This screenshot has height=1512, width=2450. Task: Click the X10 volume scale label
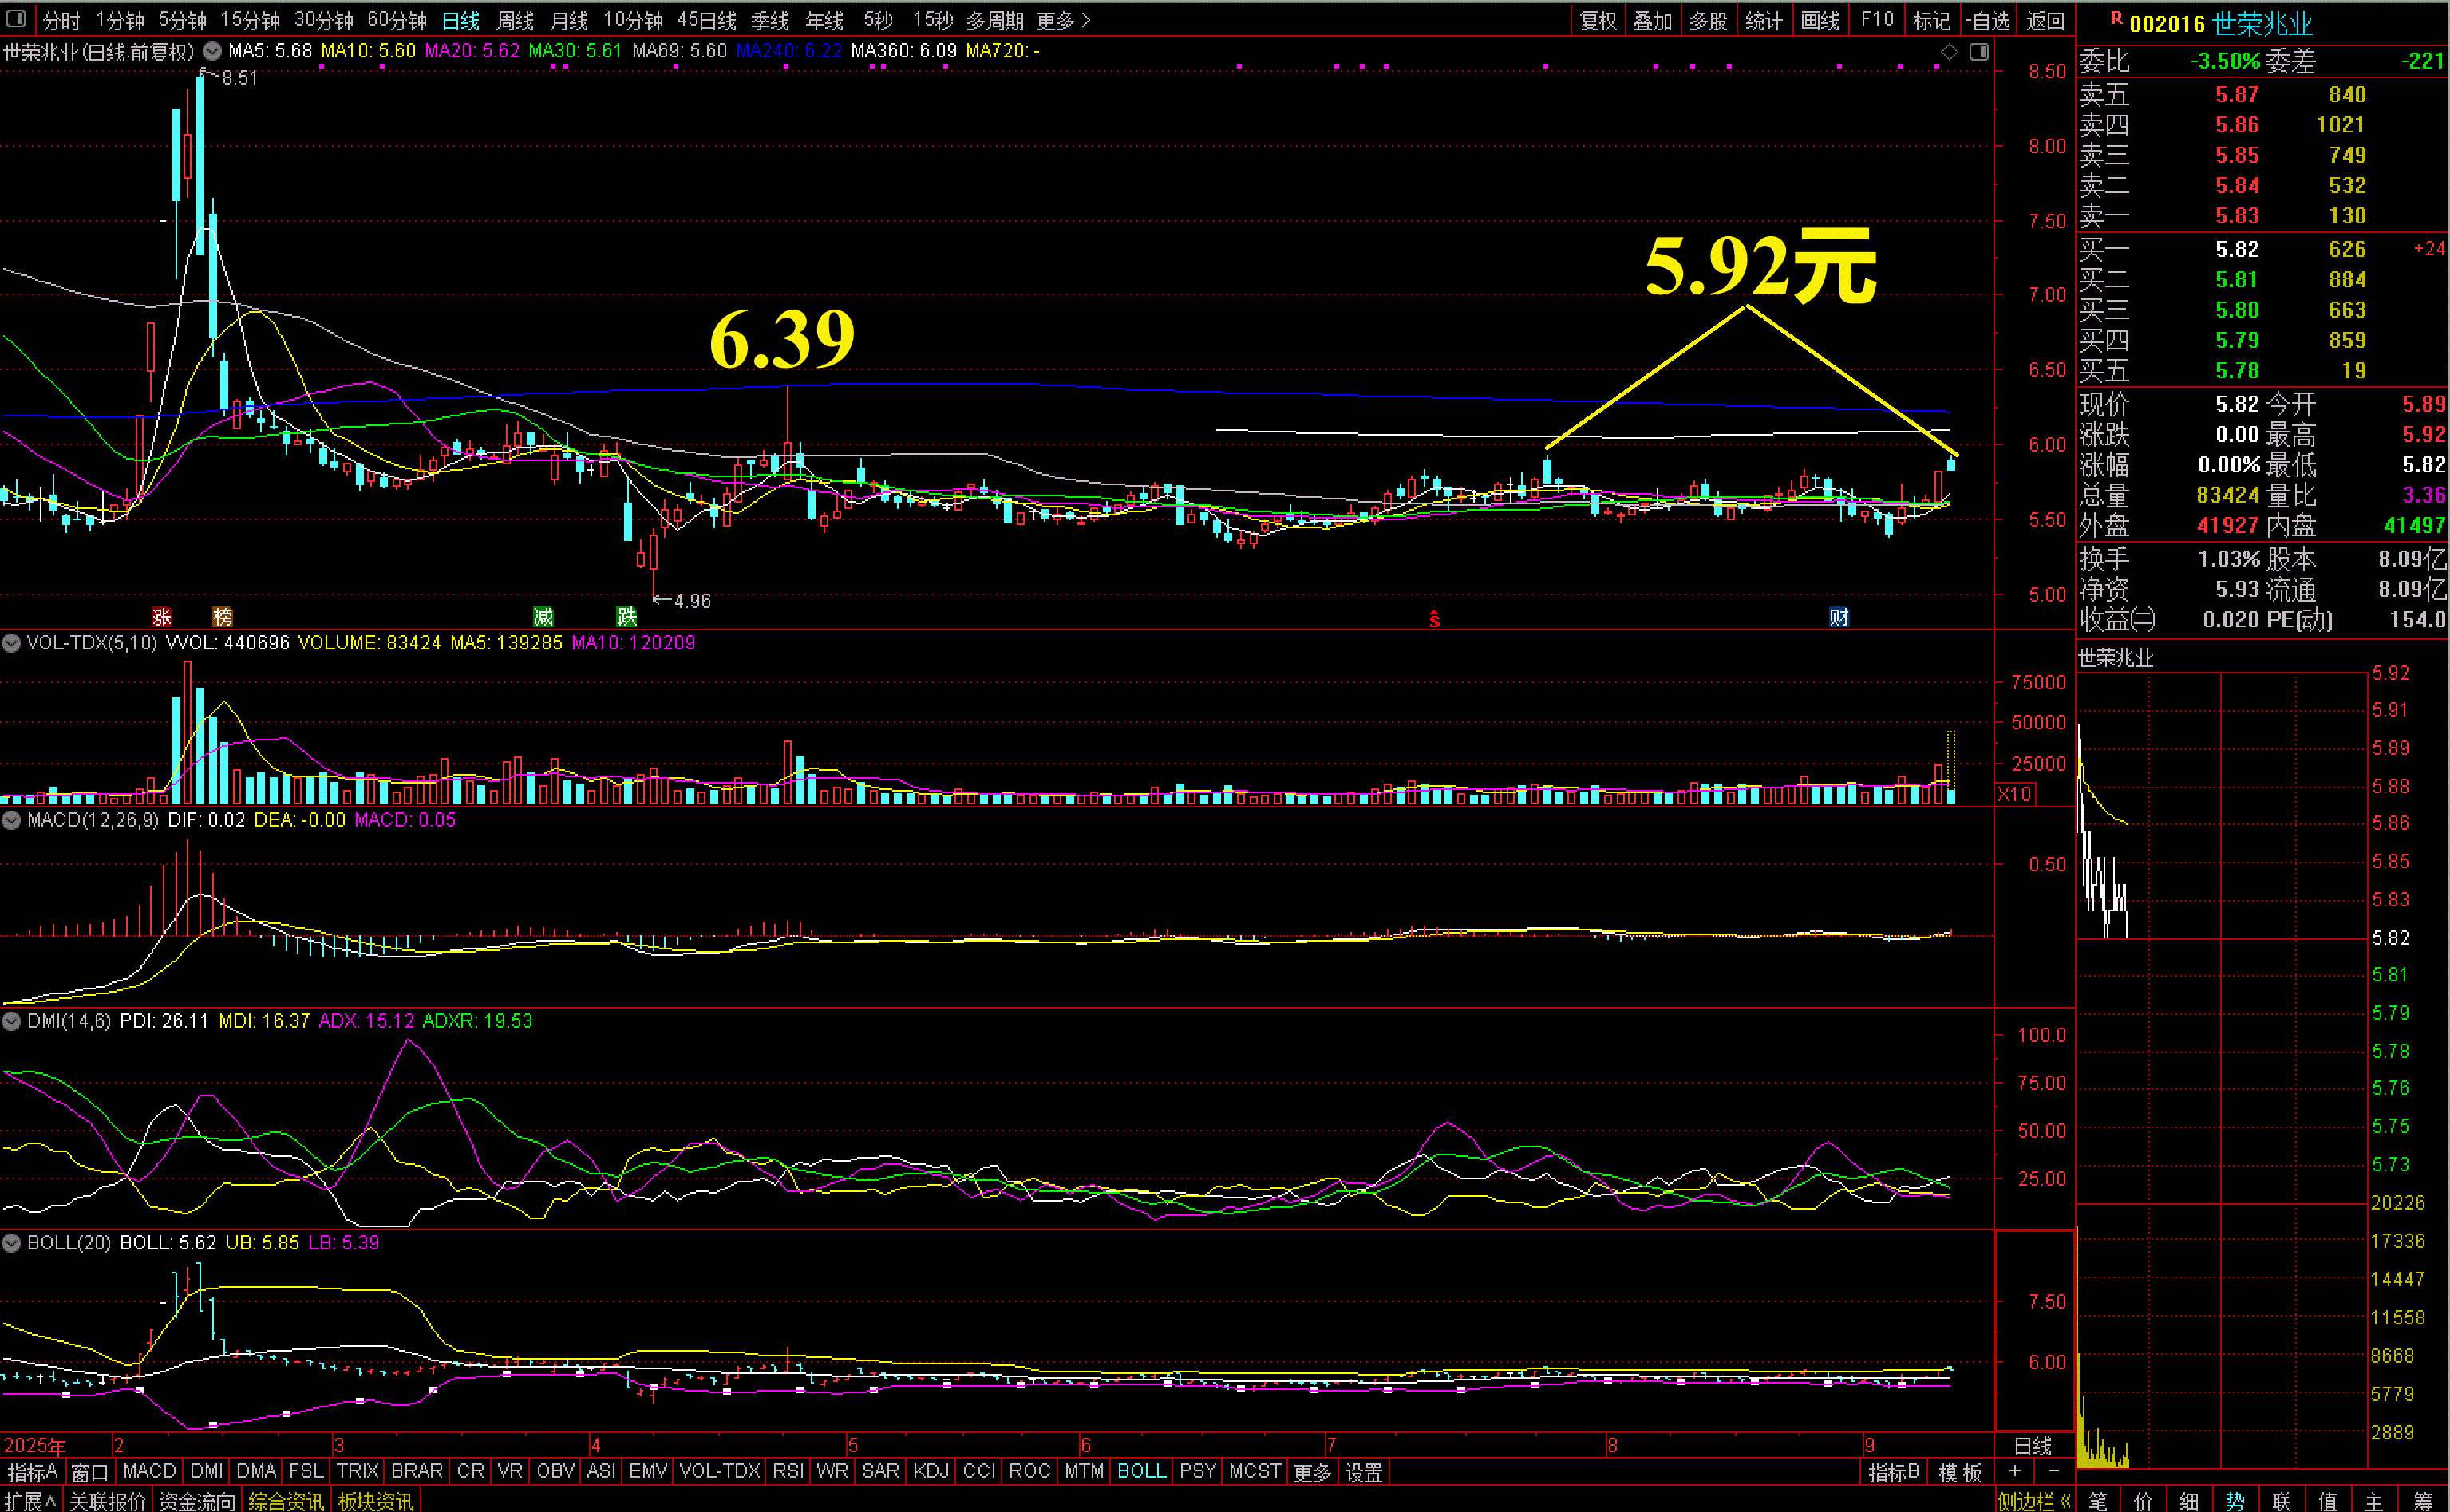click(2015, 794)
